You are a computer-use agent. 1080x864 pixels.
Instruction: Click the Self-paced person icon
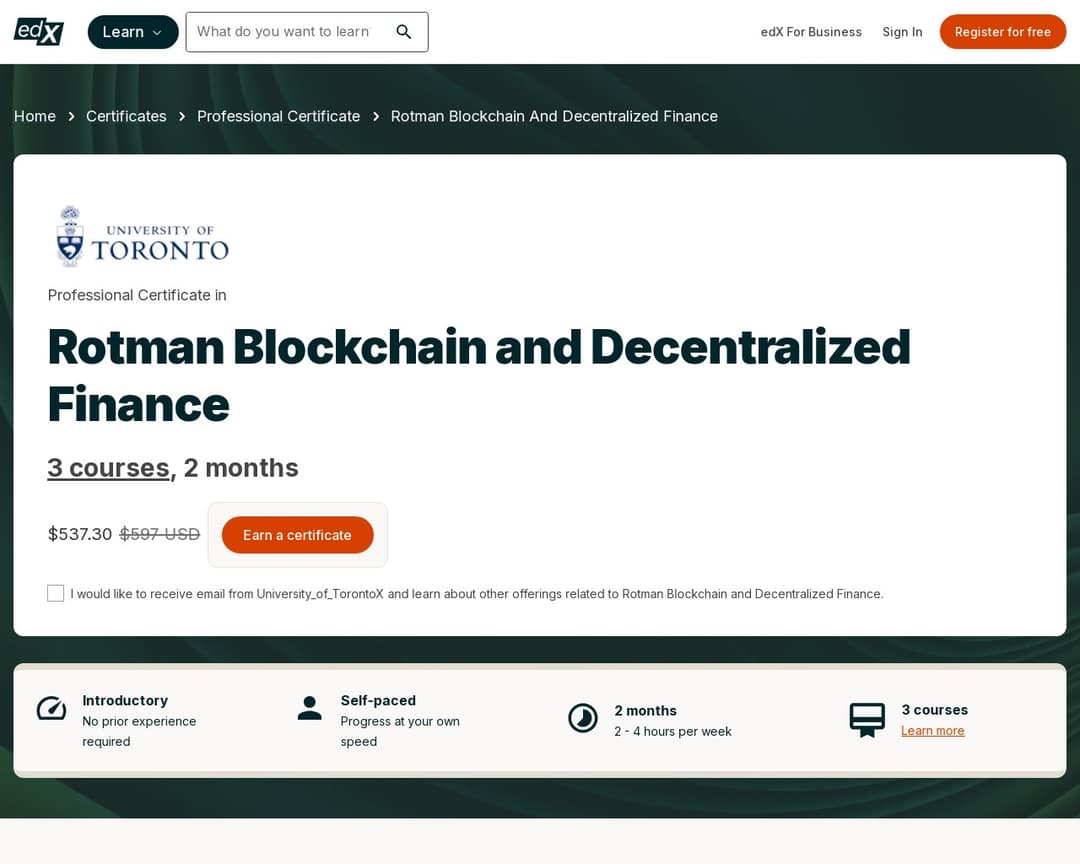[x=309, y=708]
